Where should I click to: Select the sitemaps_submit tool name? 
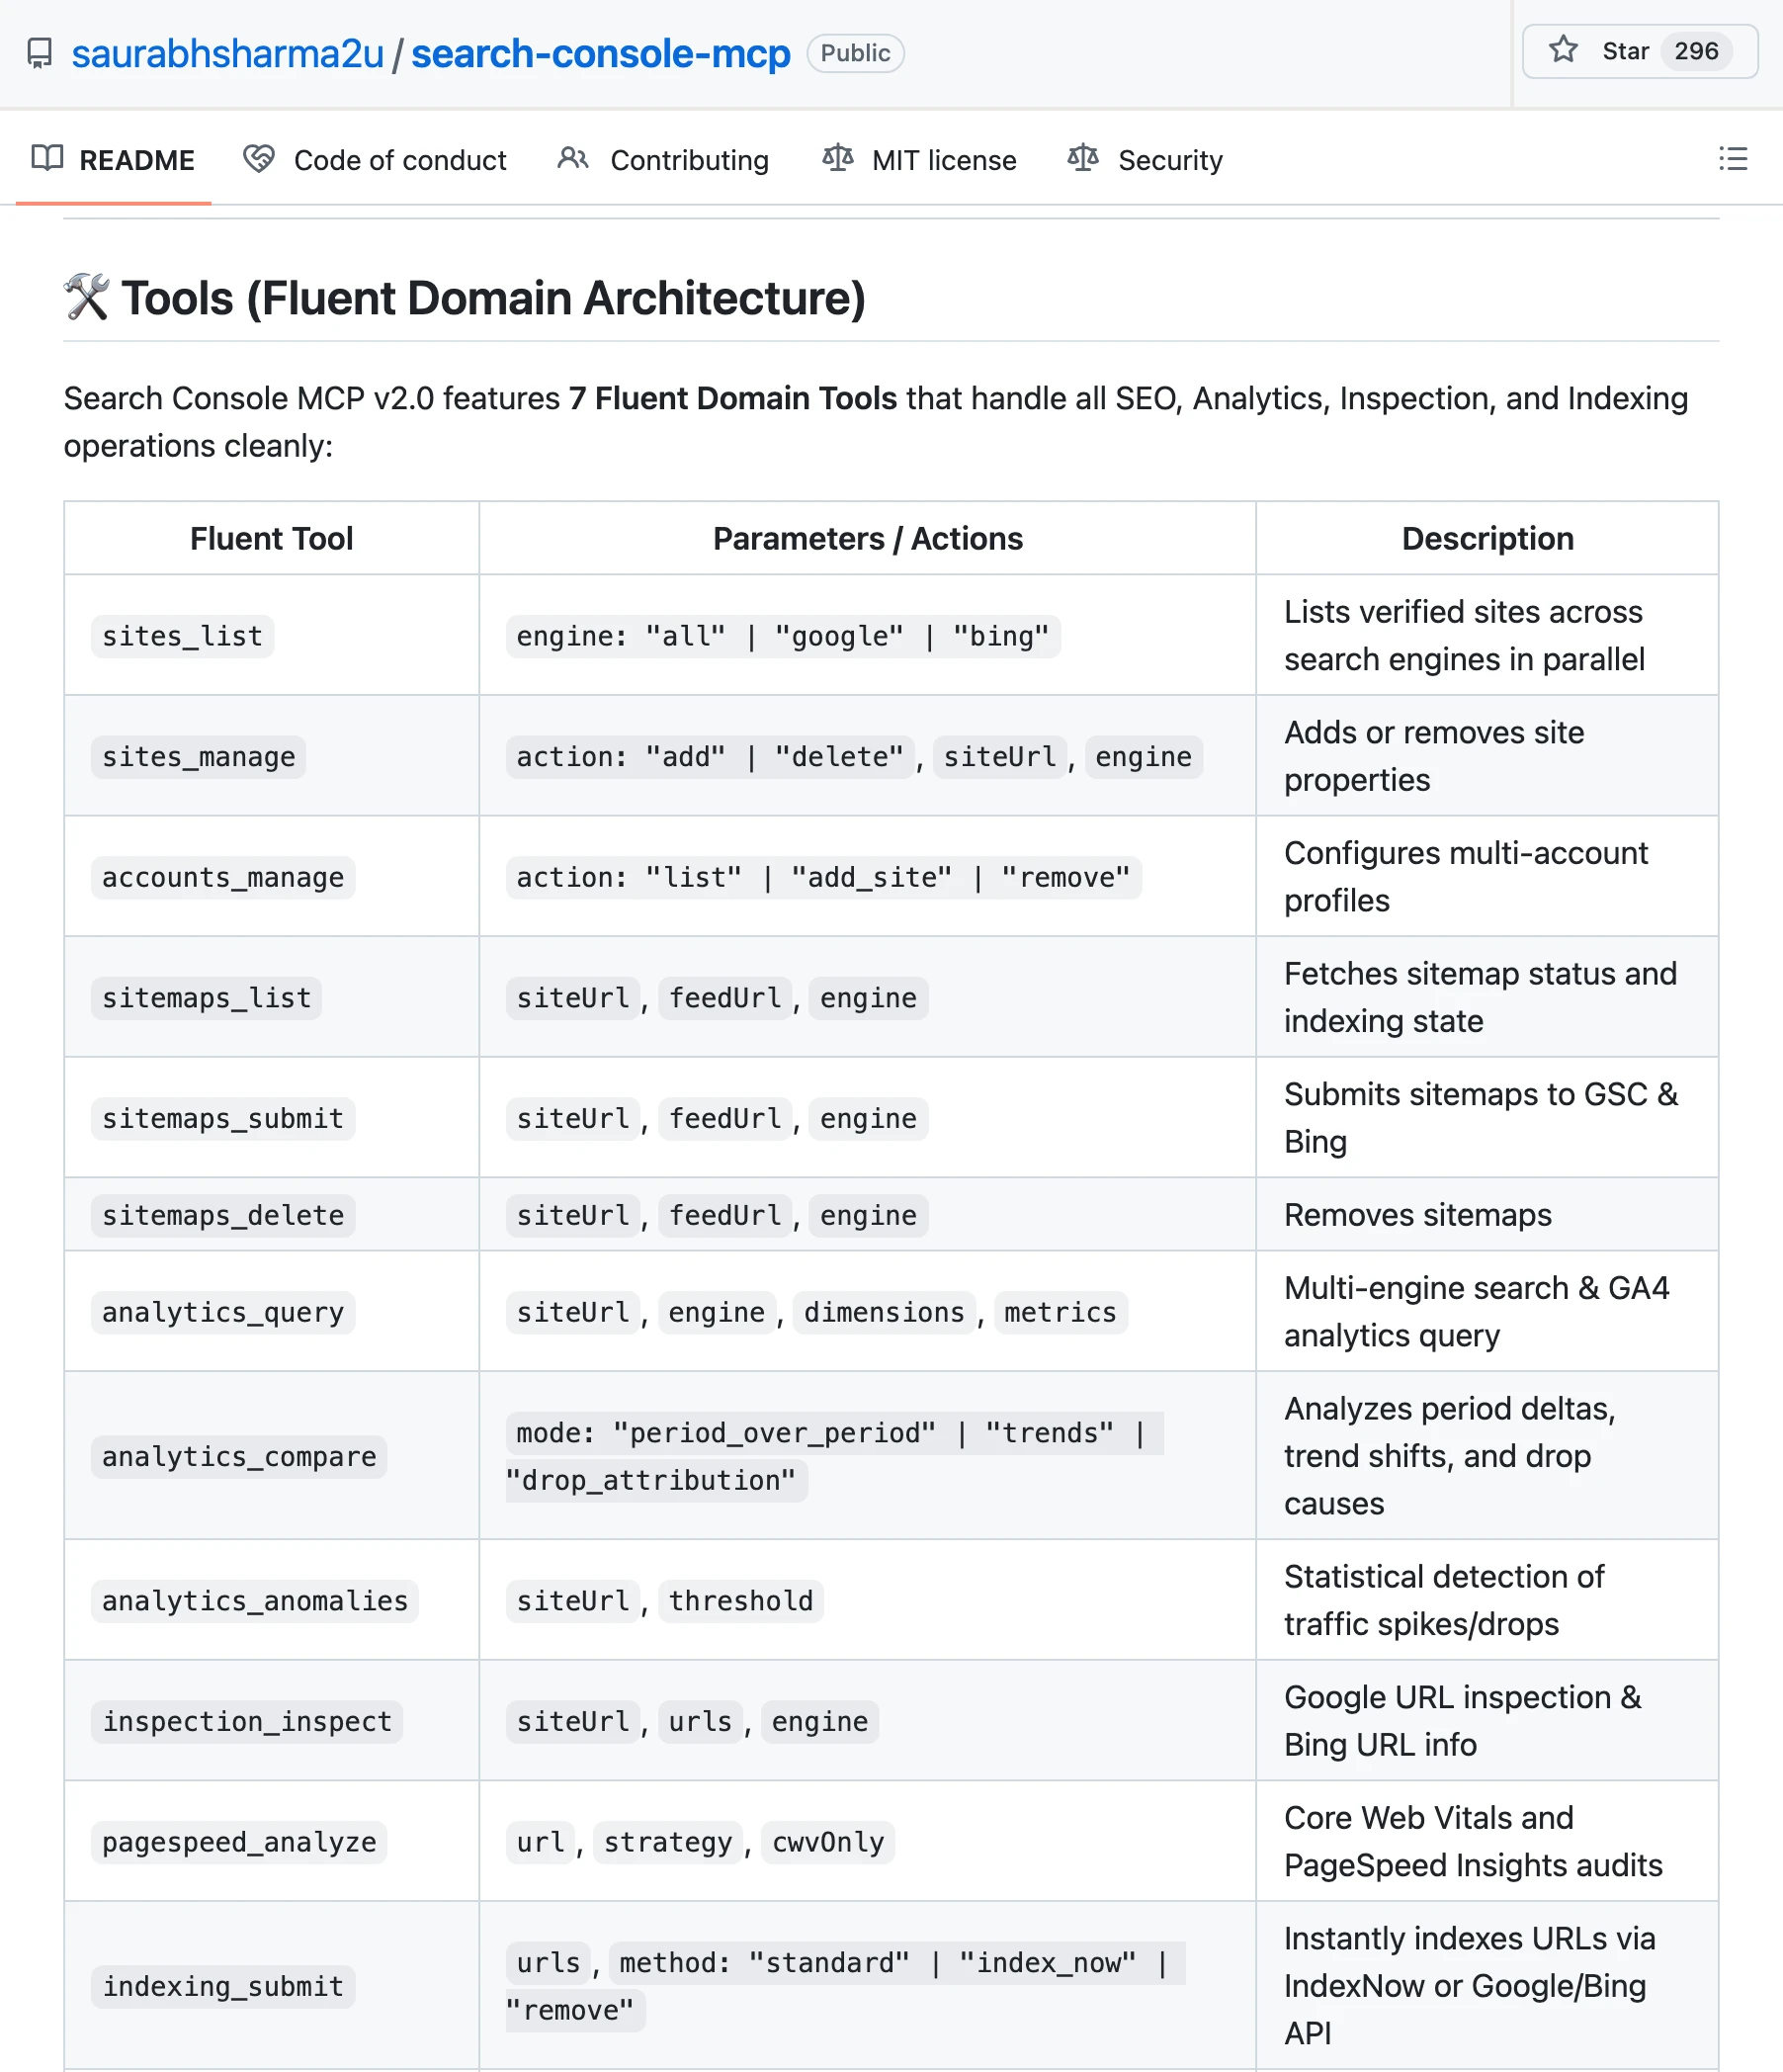click(222, 1118)
